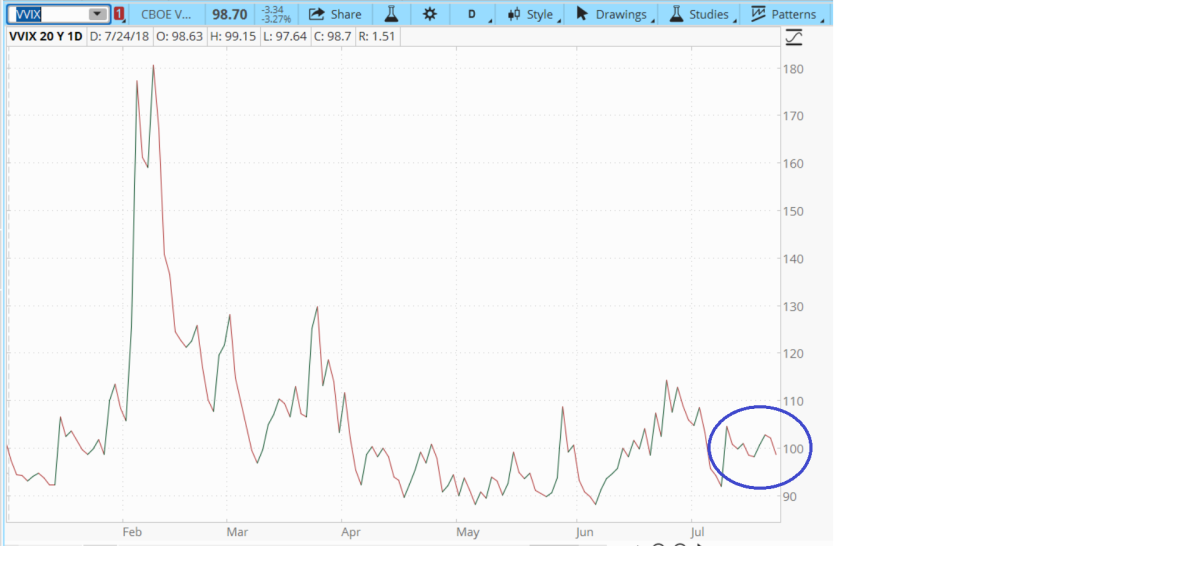Click the chart scale icon above price axis
The height and width of the screenshot is (586, 1200).
tap(794, 38)
